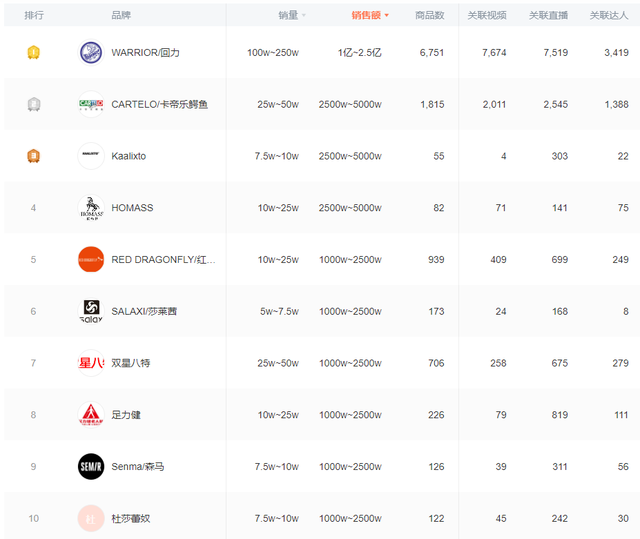
Task: Click WARRIOR sales amount 1亿~2.5亿
Action: [360, 53]
